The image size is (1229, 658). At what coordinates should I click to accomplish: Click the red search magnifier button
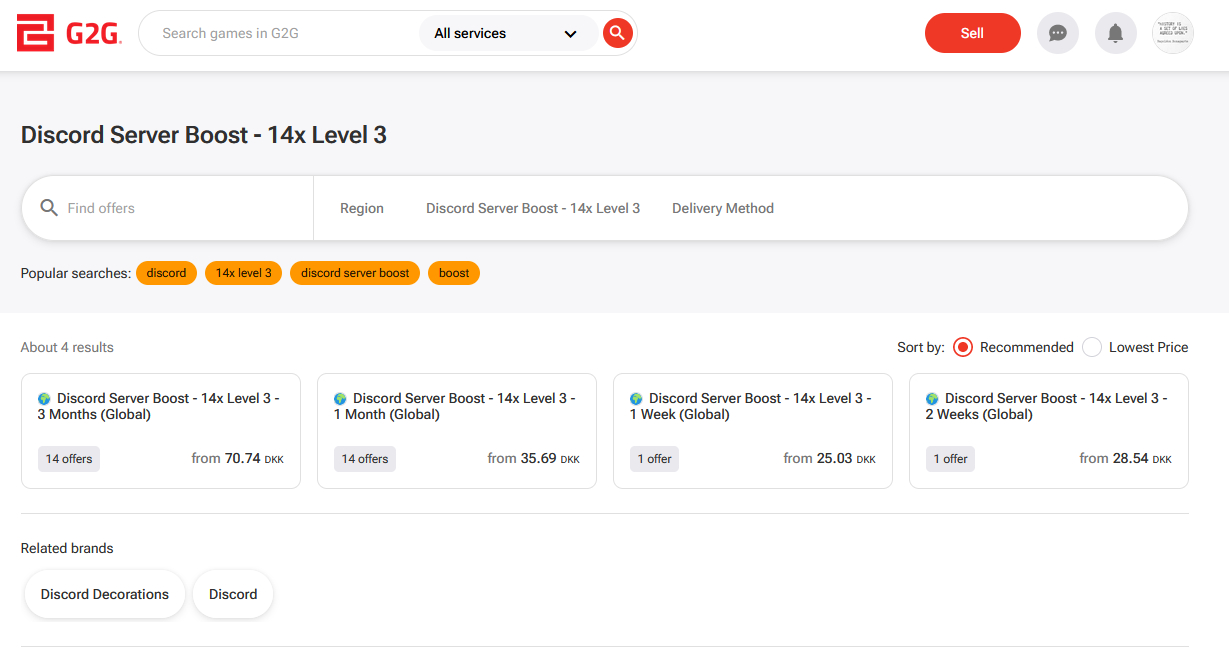(x=617, y=33)
